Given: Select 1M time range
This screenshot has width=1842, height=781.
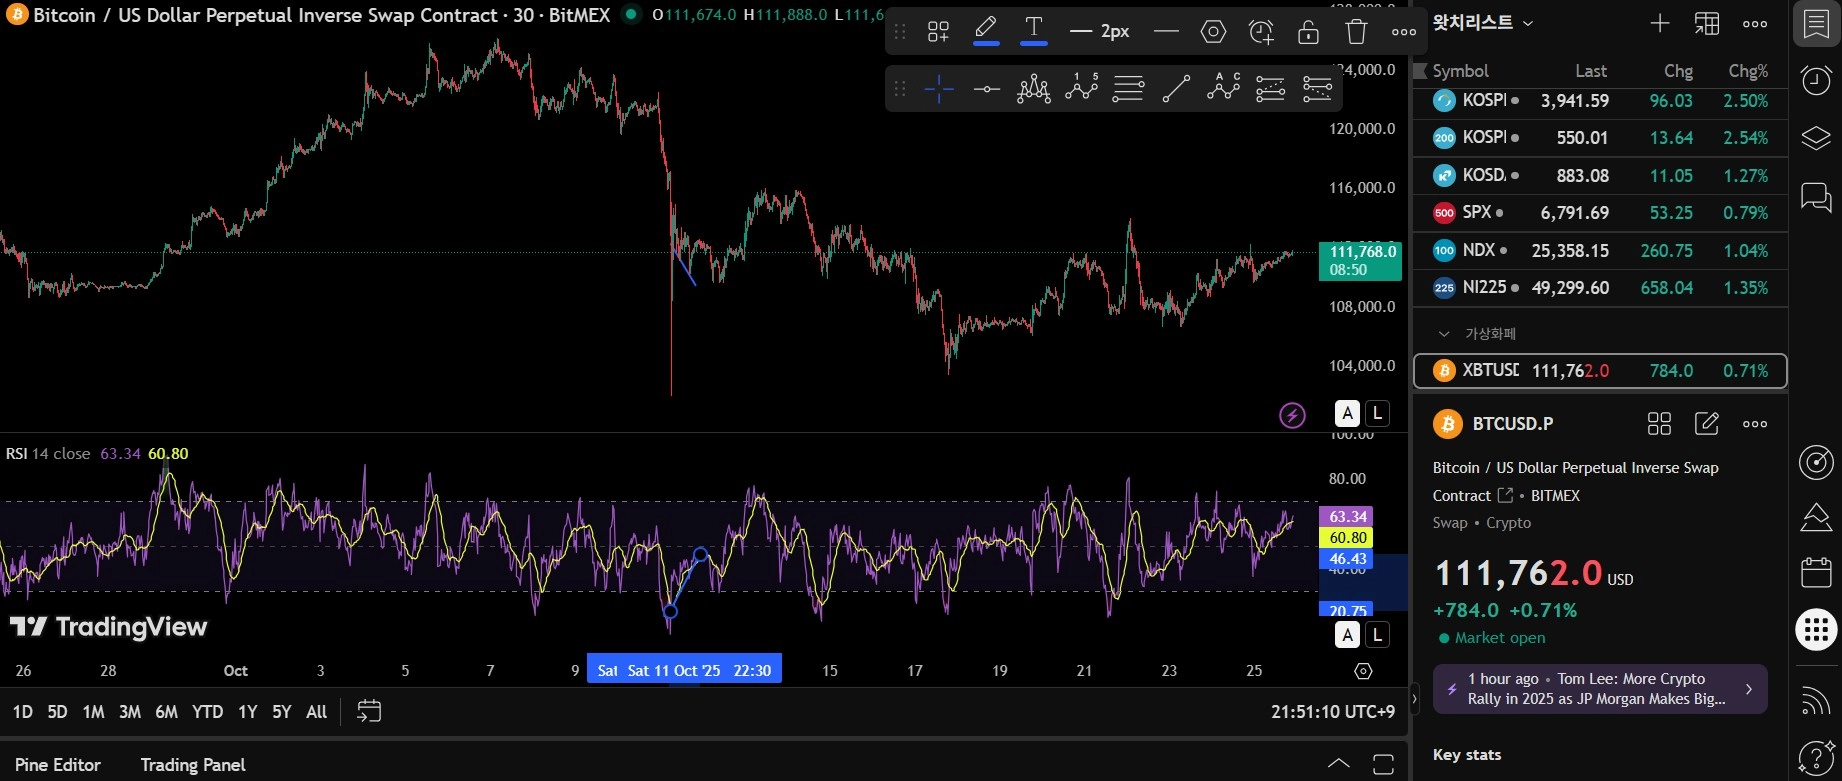Looking at the screenshot, I should tap(93, 712).
